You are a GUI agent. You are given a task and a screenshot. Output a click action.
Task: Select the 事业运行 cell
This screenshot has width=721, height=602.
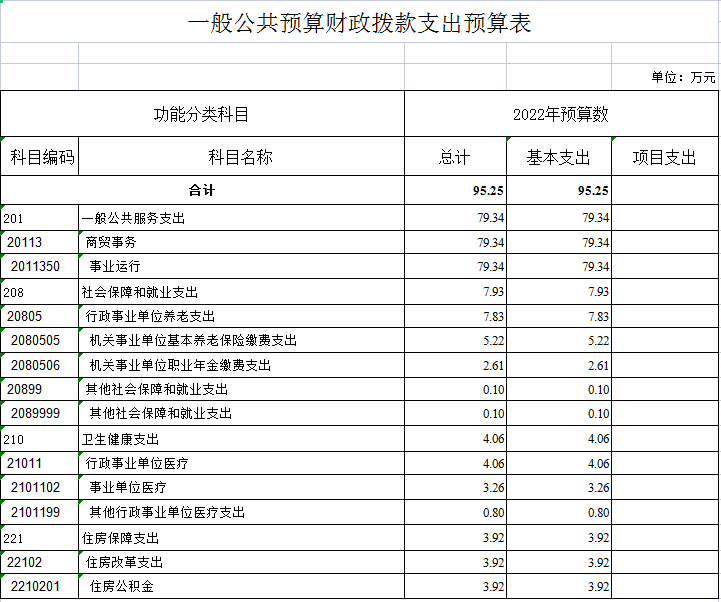click(x=241, y=266)
